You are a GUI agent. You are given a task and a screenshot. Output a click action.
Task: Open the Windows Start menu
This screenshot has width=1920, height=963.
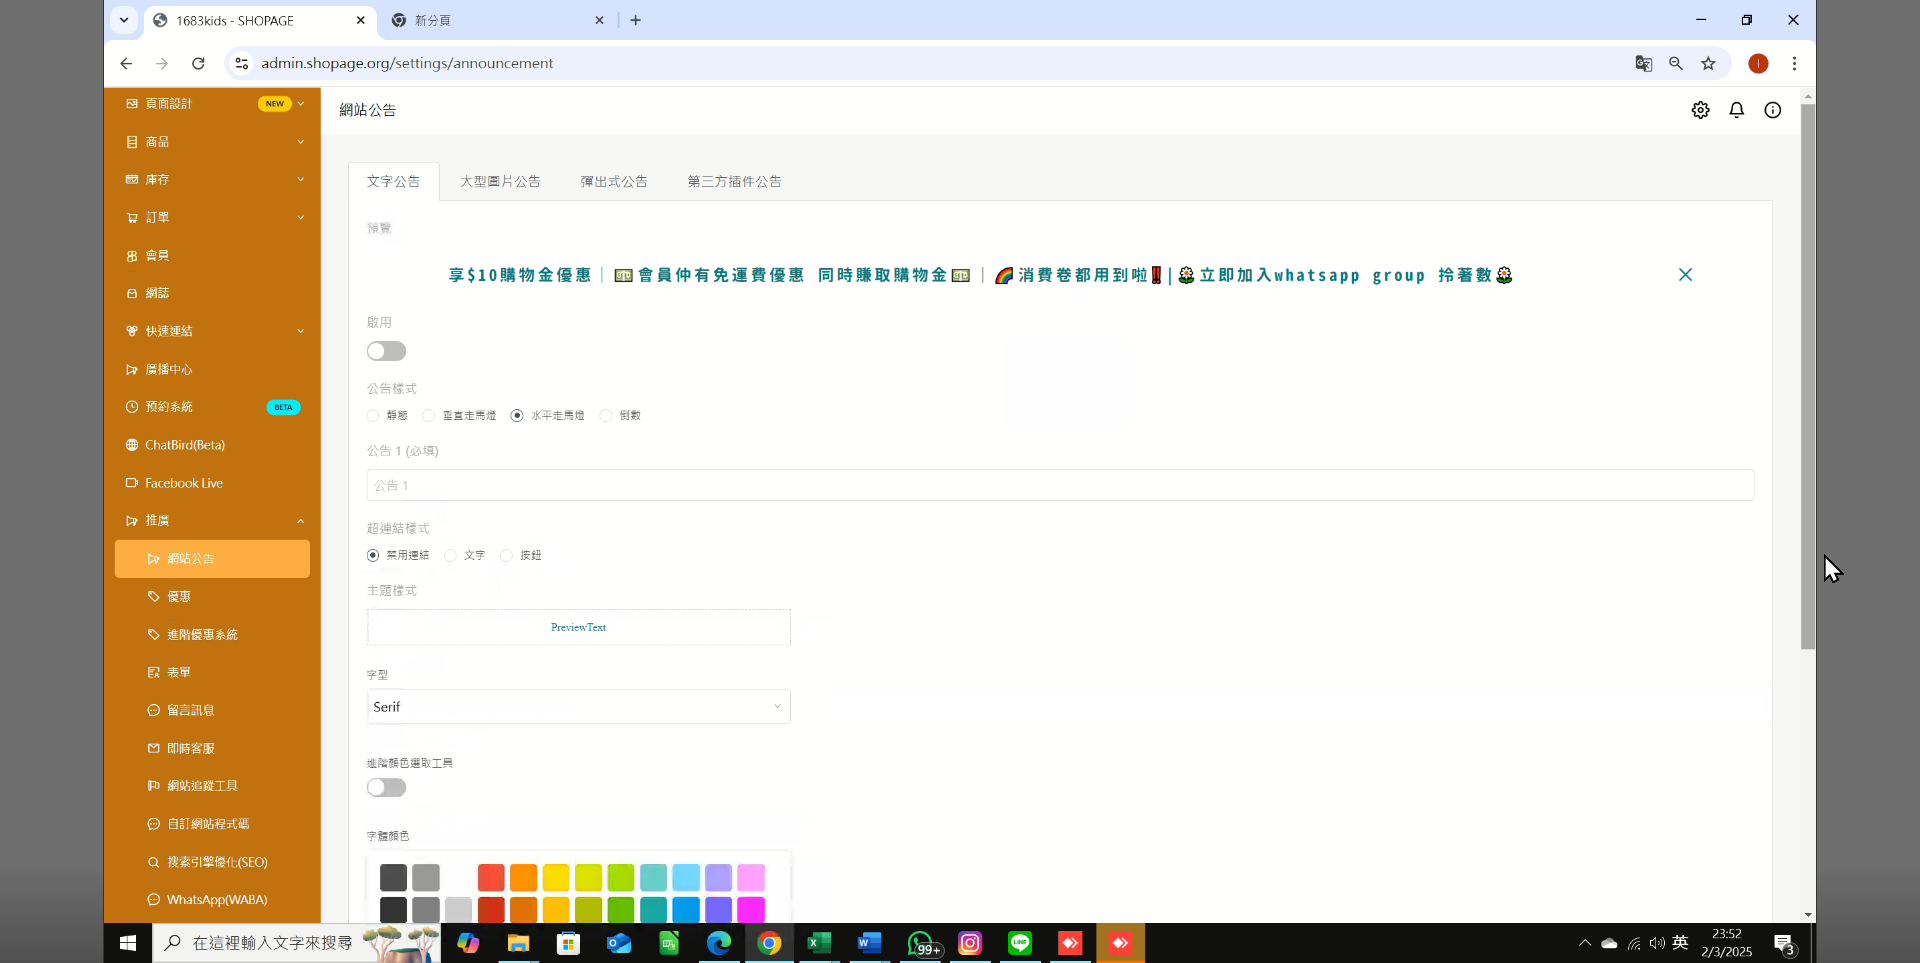tap(128, 943)
